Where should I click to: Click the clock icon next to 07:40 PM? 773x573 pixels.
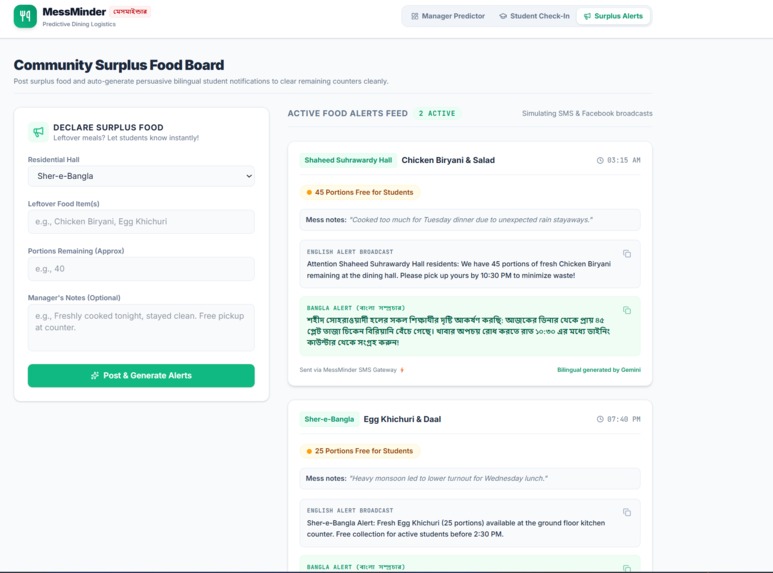pos(600,419)
